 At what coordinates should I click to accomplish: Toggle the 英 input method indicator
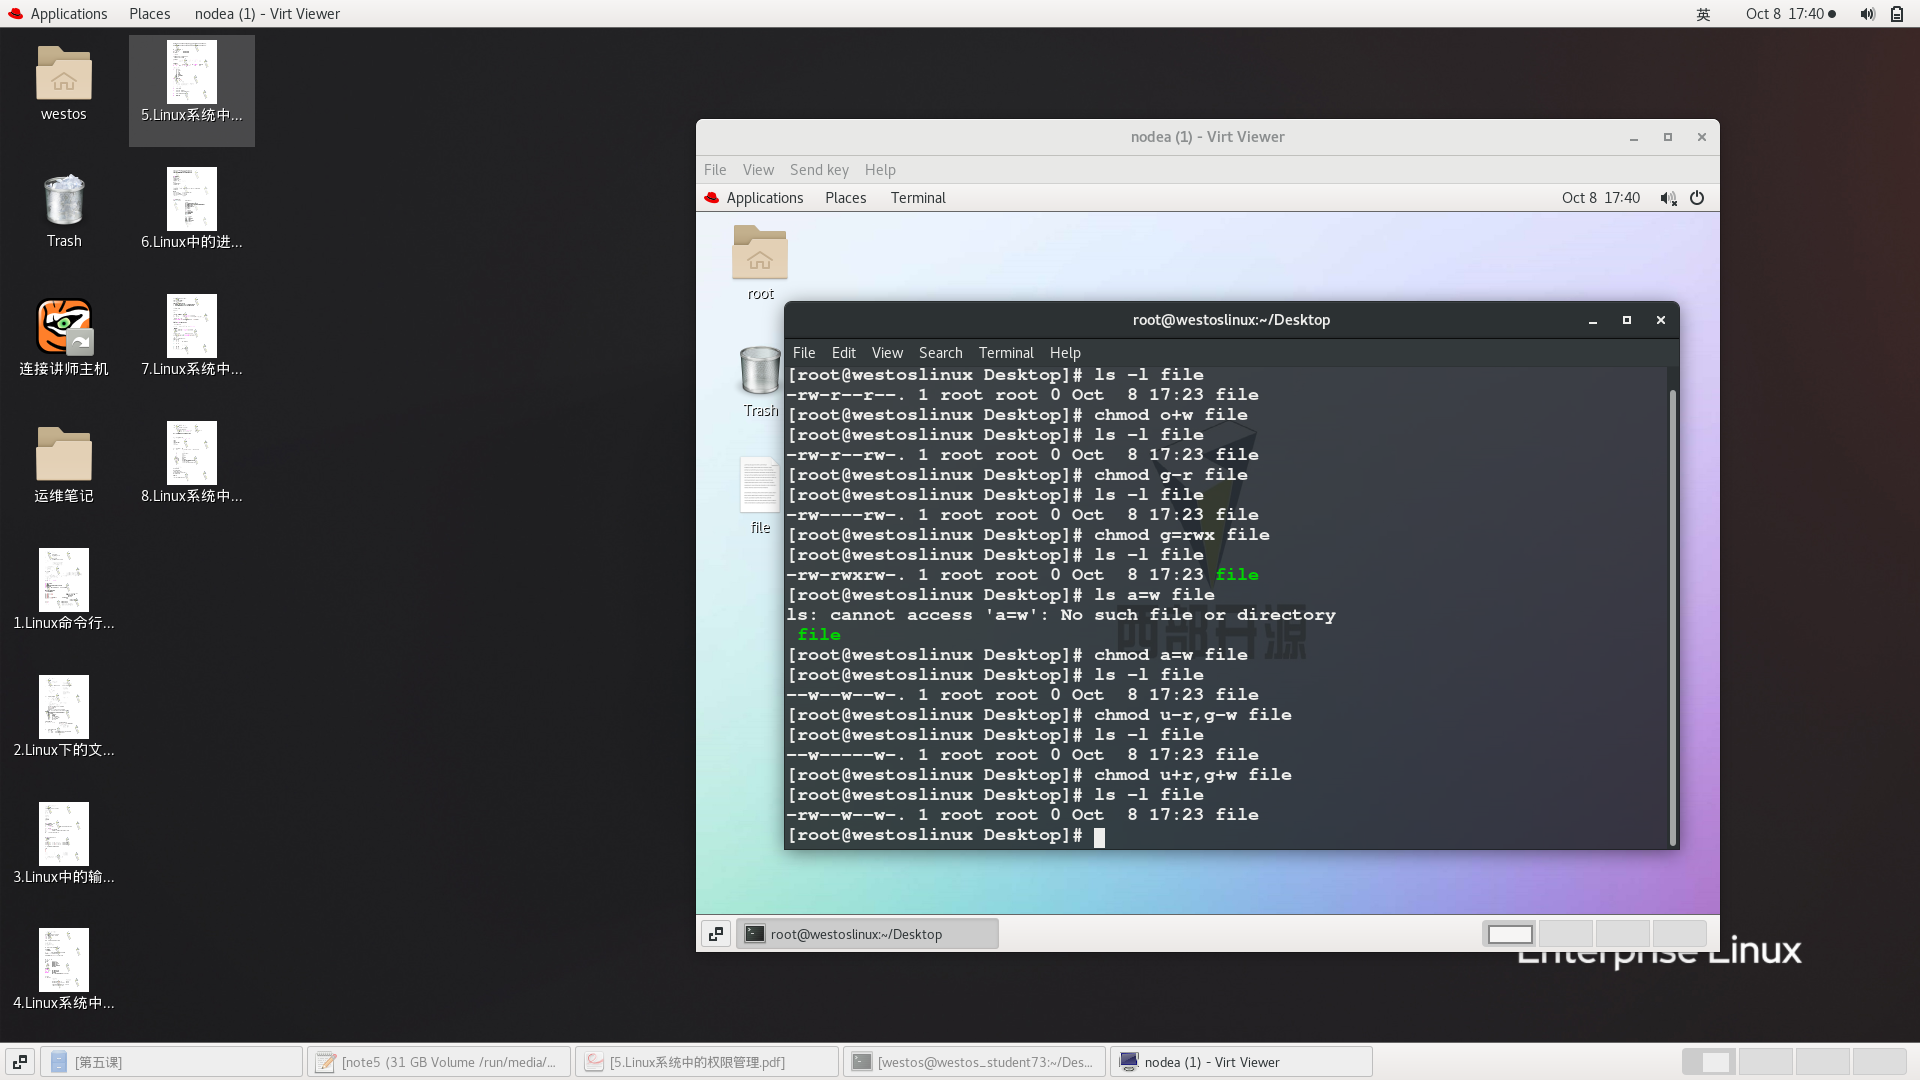1703,14
